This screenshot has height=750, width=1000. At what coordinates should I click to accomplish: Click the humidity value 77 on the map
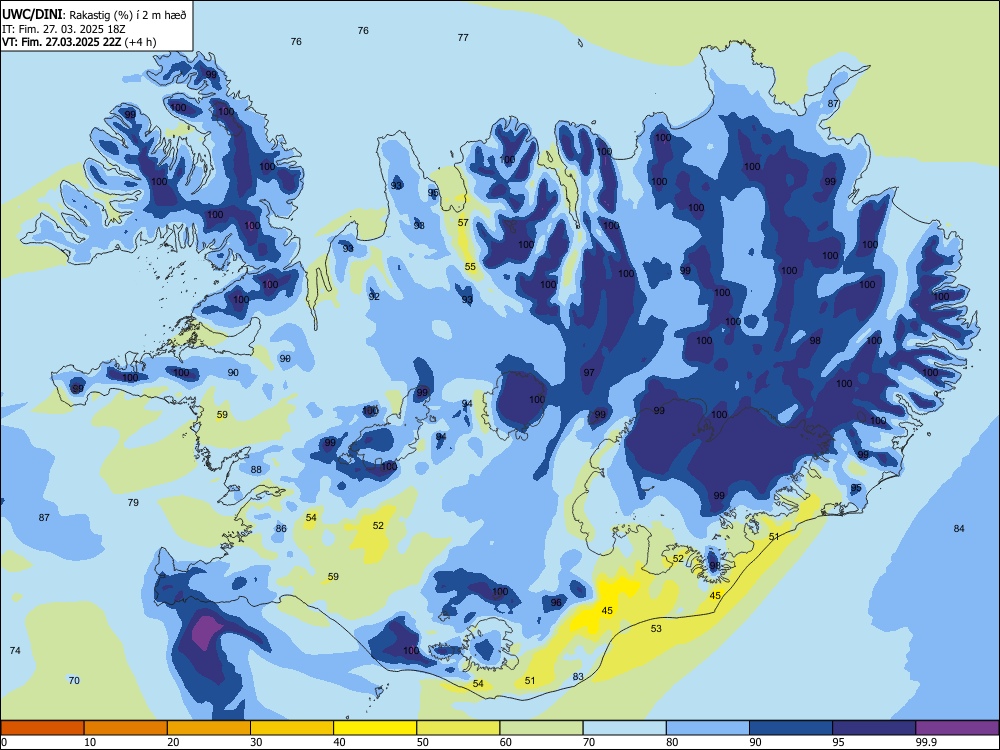pyautogui.click(x=463, y=38)
